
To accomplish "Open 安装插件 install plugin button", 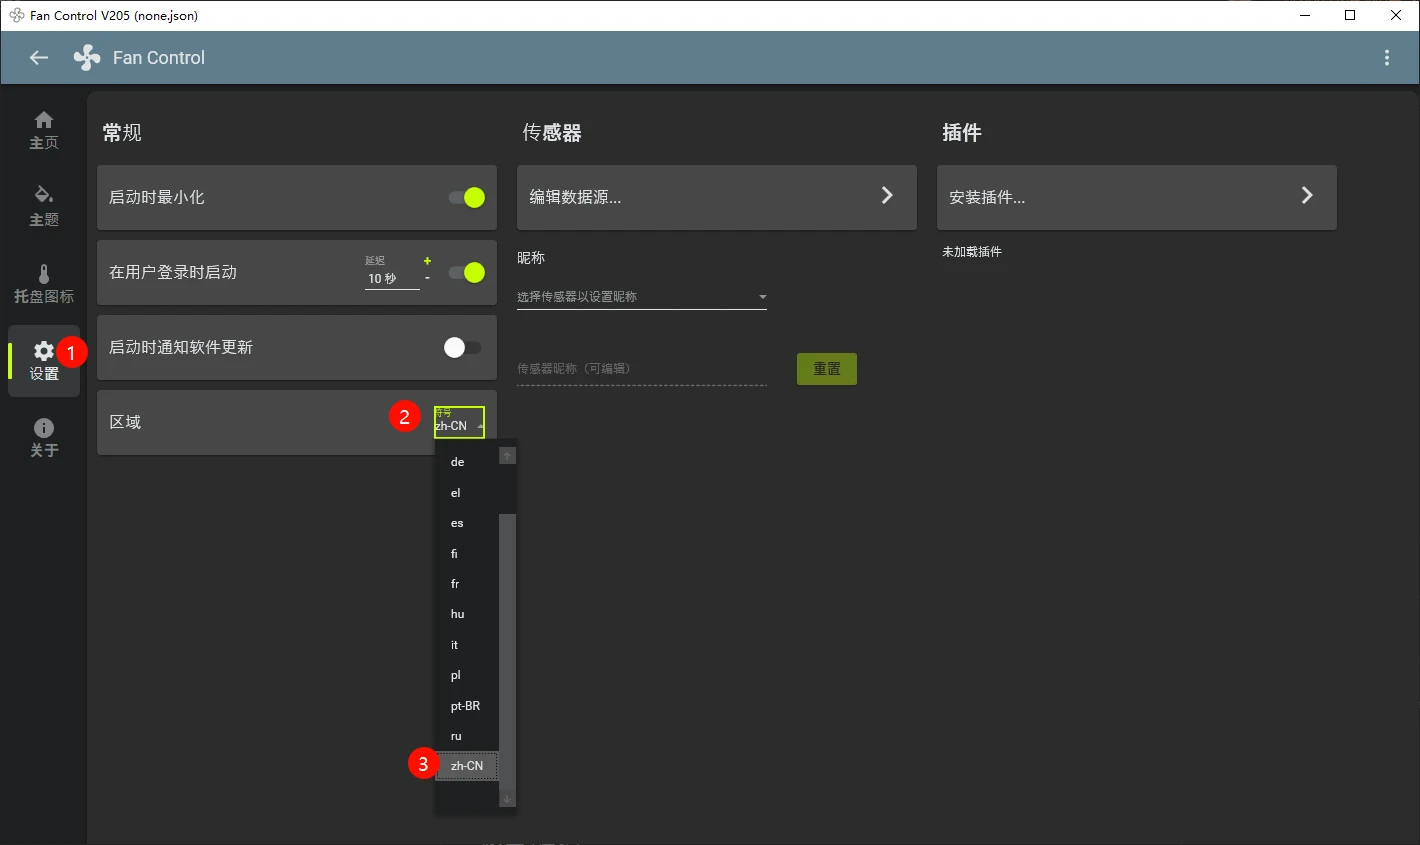I will 1137,198.
